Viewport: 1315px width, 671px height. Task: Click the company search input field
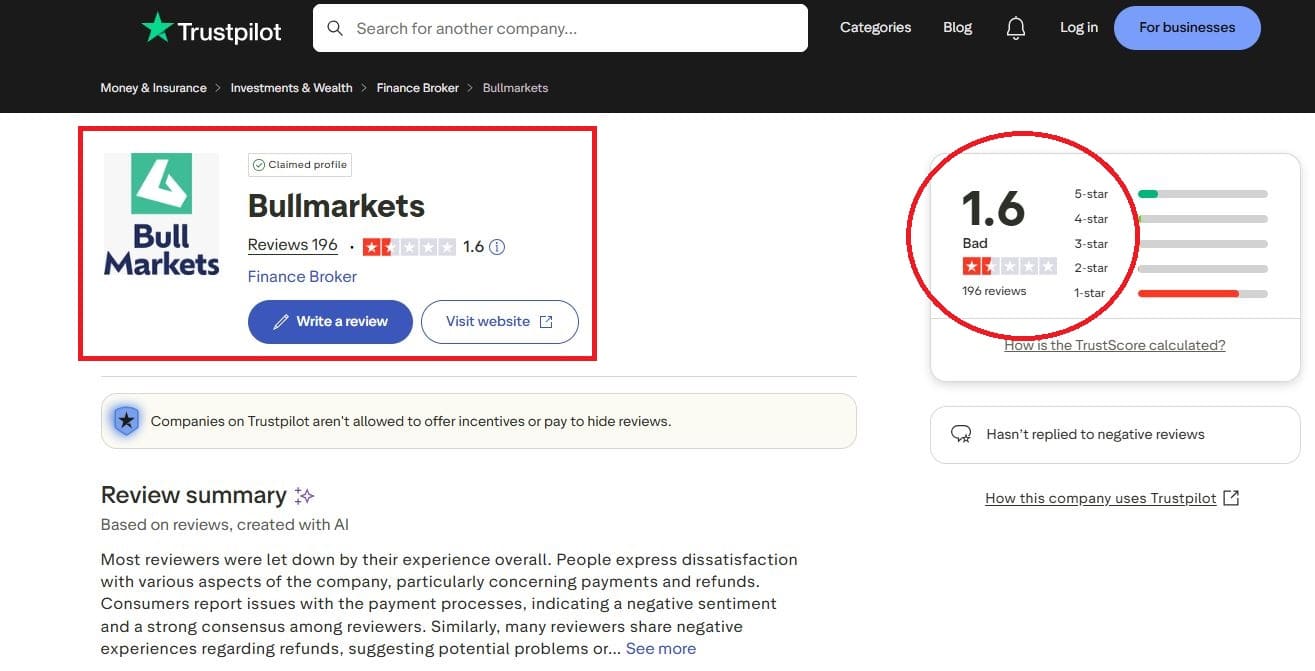tap(560, 28)
